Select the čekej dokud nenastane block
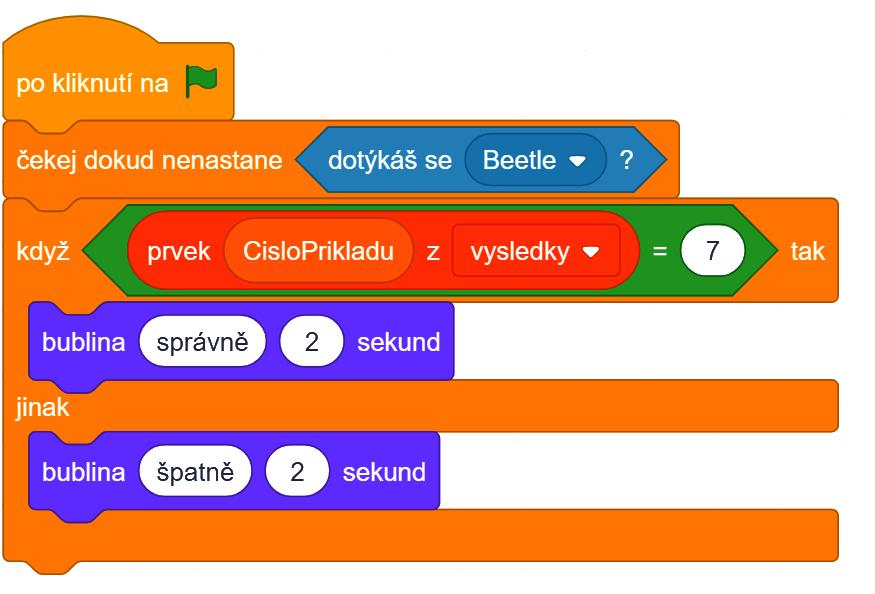 tap(150, 160)
